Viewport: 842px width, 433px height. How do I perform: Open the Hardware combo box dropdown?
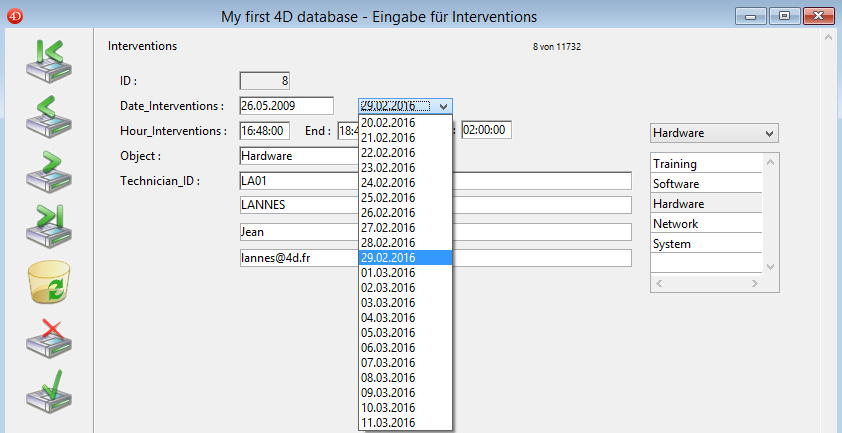pyautogui.click(x=768, y=133)
